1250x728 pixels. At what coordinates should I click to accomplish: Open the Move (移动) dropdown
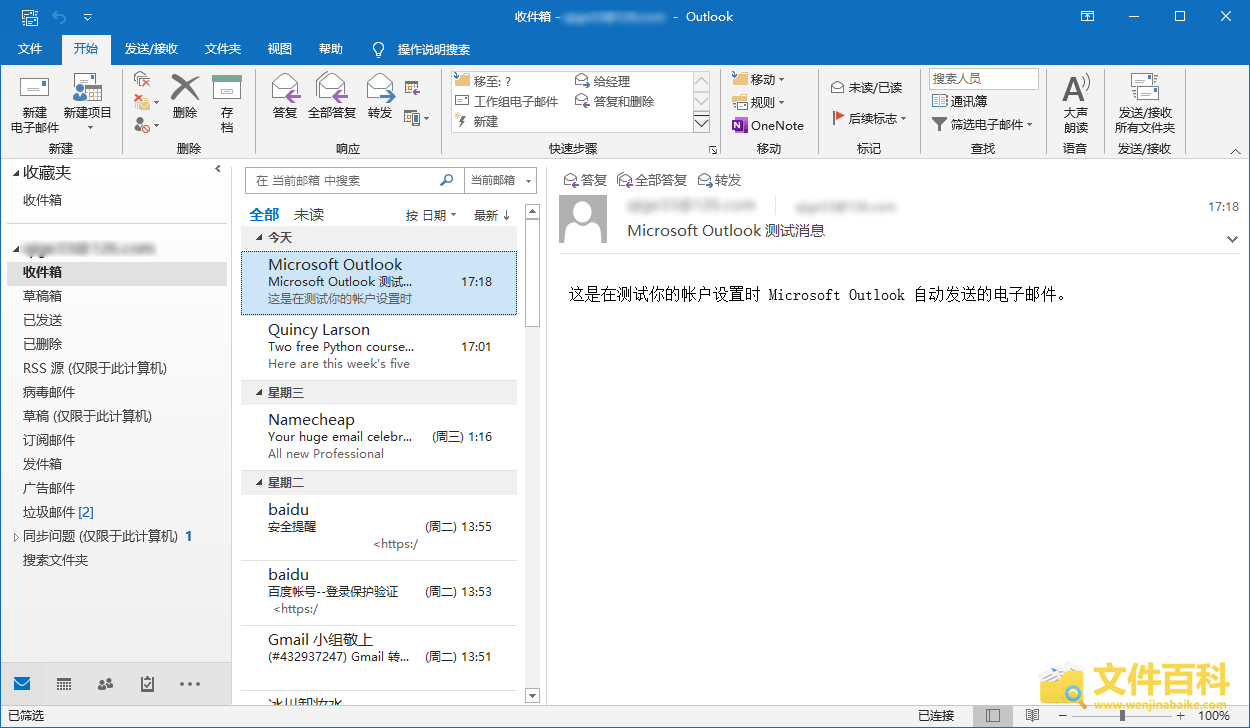(x=758, y=79)
